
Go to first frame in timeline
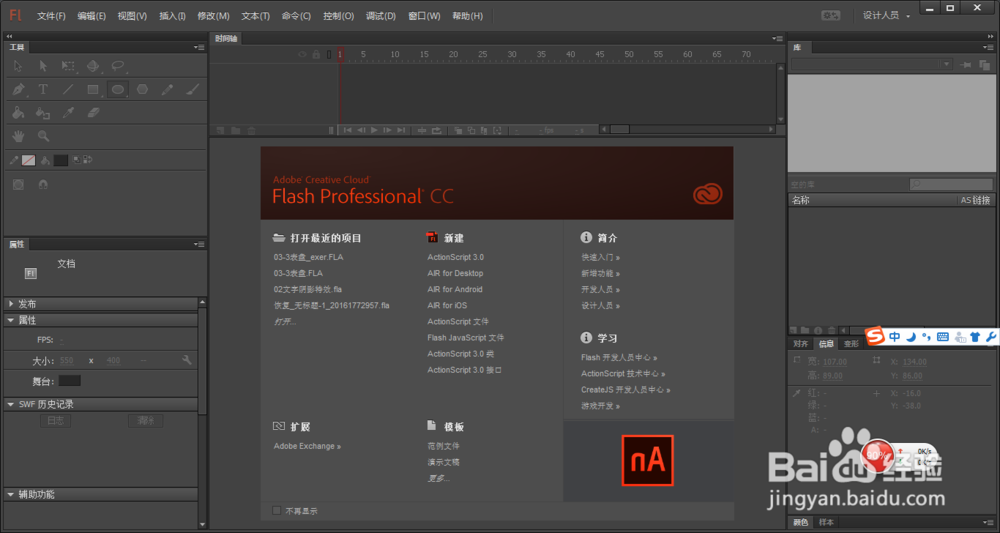coord(348,130)
